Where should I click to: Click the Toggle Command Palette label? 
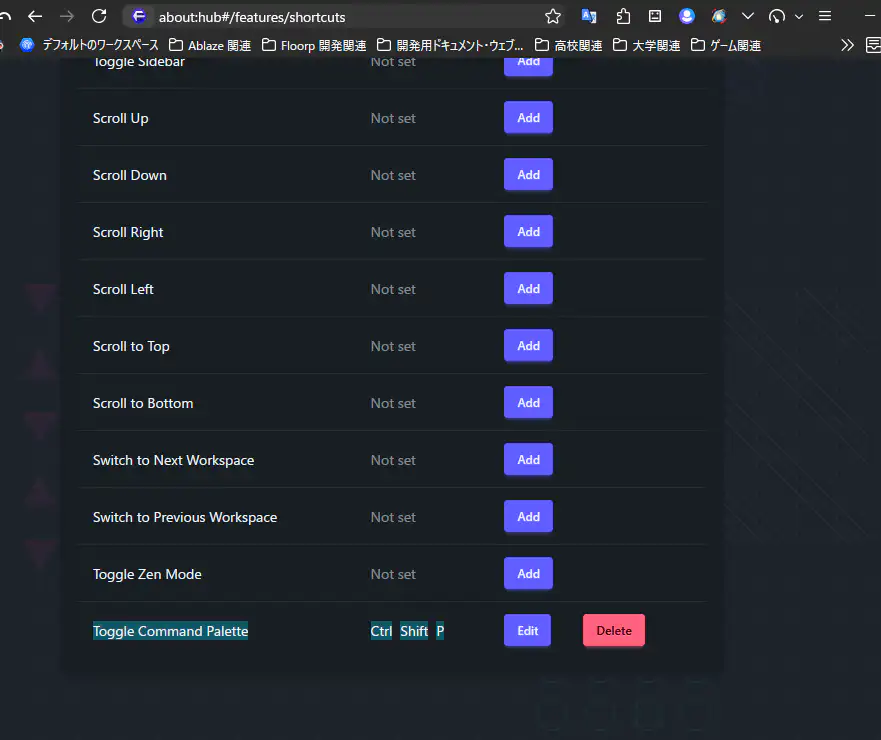click(x=170, y=631)
